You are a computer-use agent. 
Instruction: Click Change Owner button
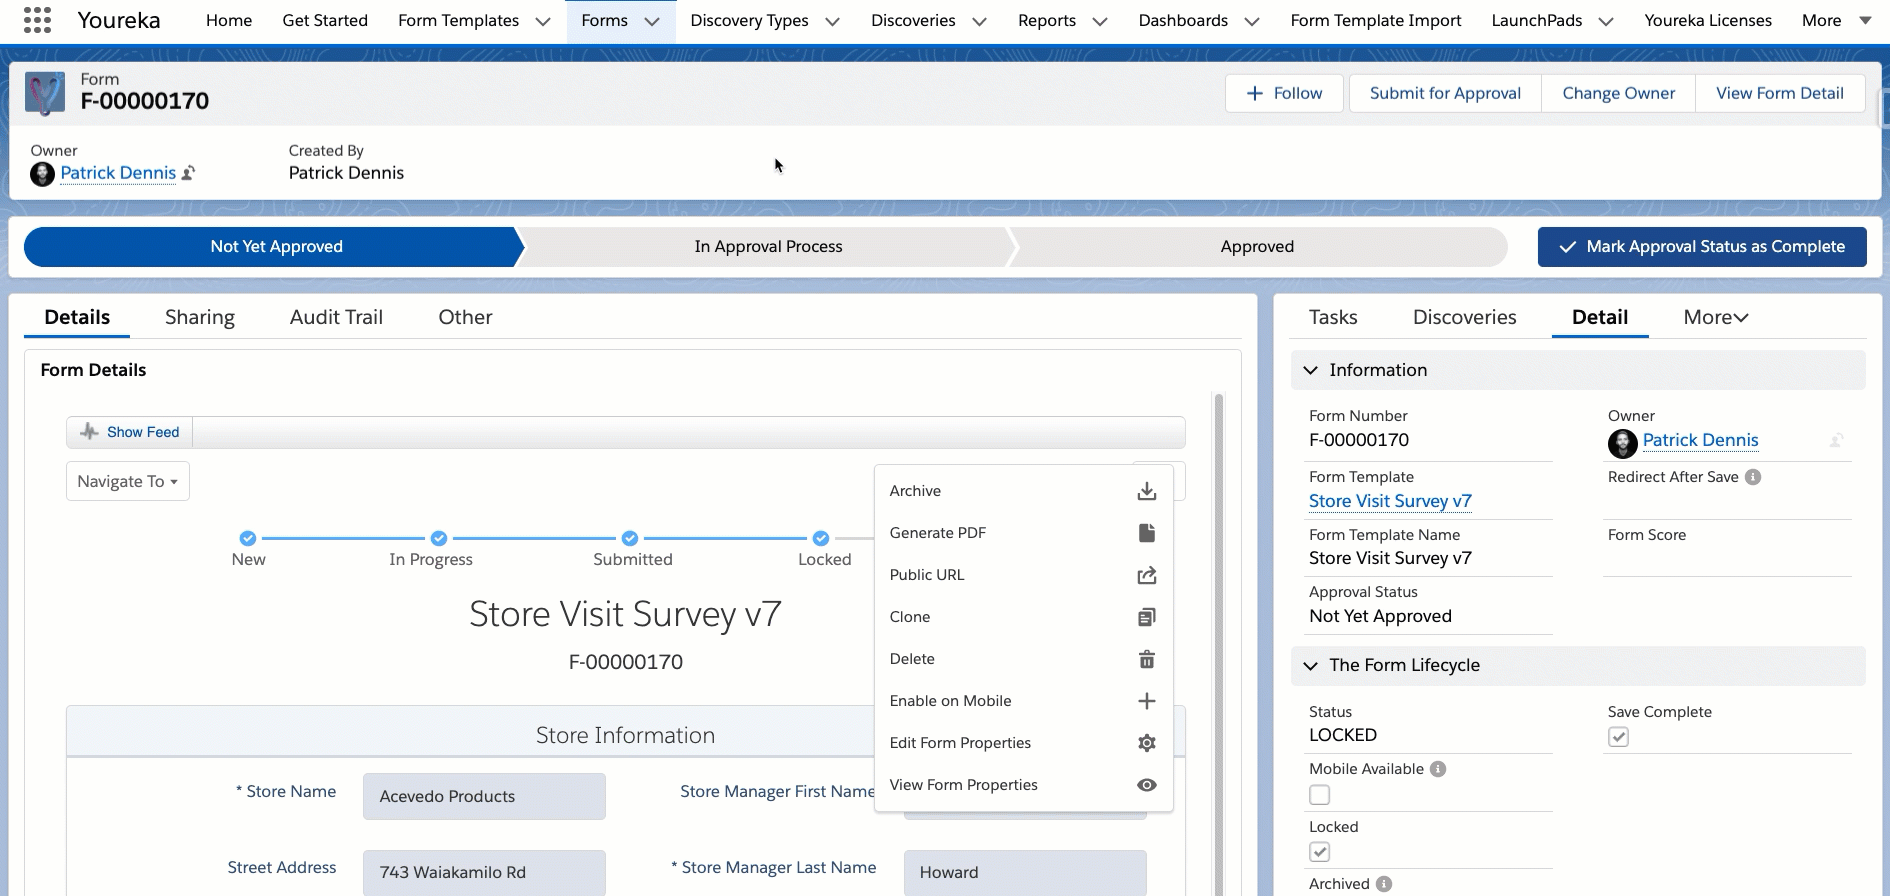(x=1618, y=93)
